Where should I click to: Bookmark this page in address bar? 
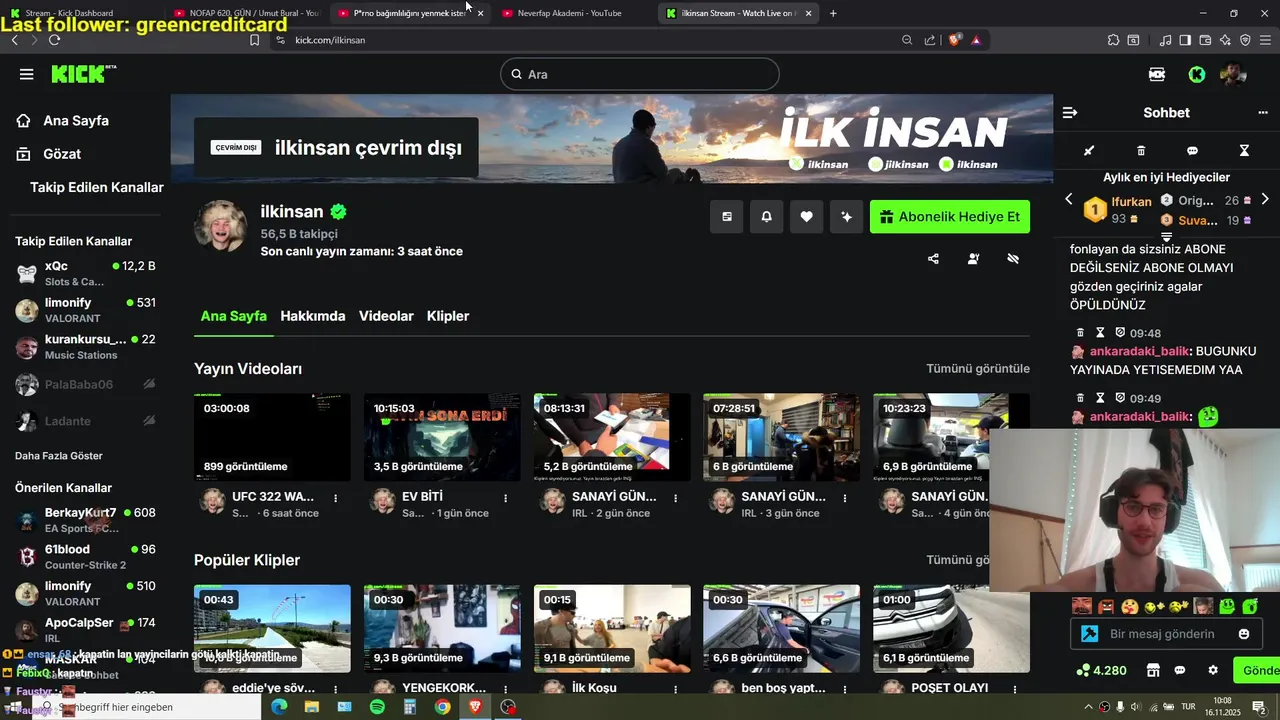(254, 40)
